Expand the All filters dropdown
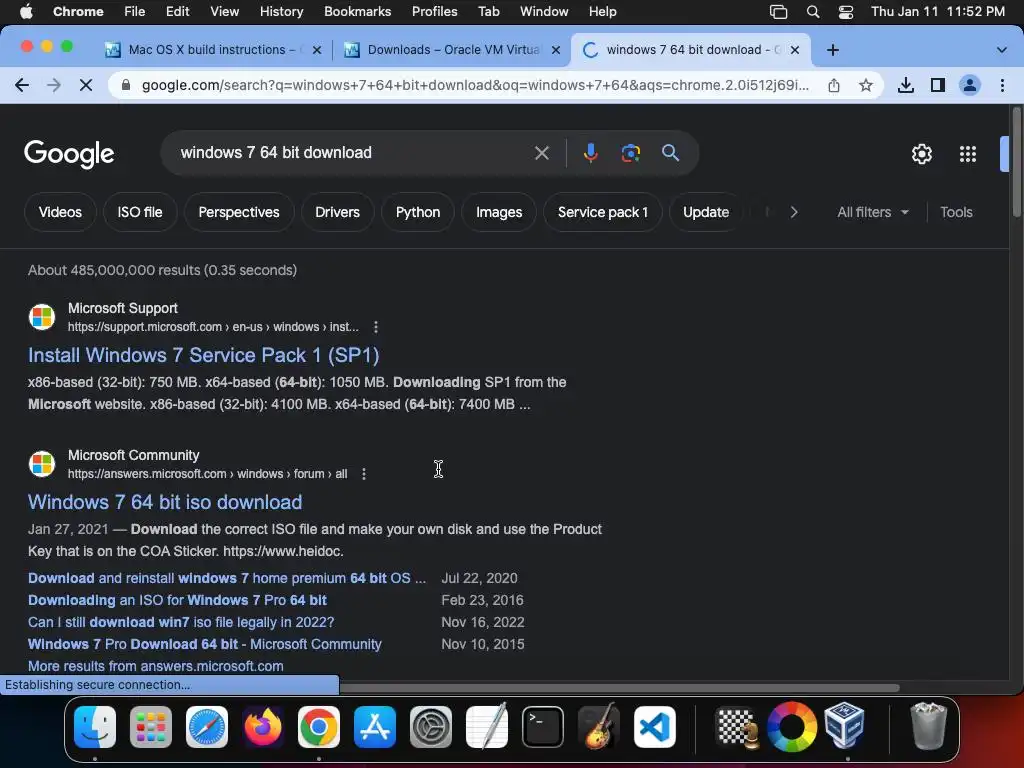Viewport: 1024px width, 768px height. pos(872,212)
